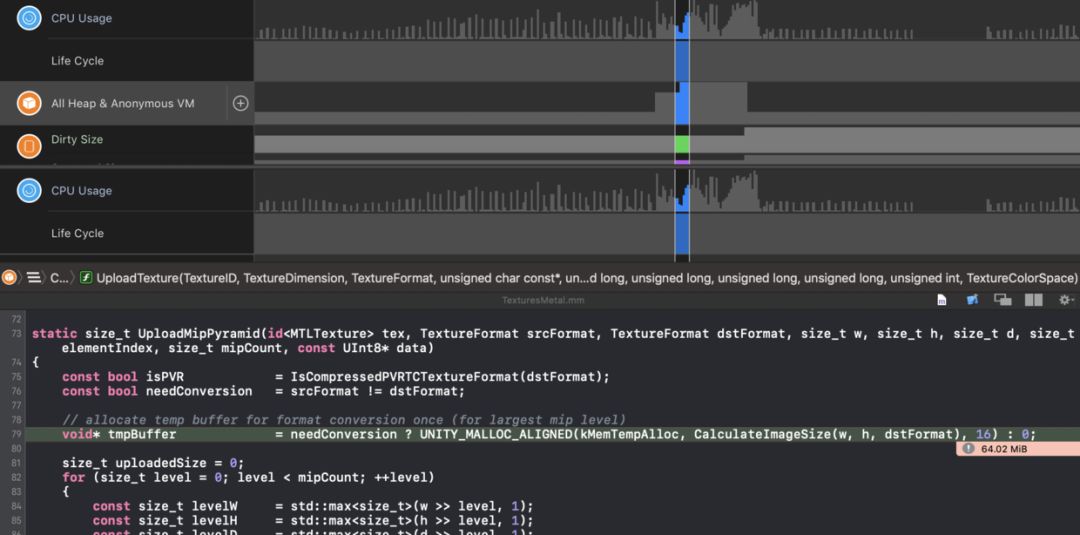The image size is (1080, 535).
Task: Open the list view jump bar segment
Action: pos(33,277)
